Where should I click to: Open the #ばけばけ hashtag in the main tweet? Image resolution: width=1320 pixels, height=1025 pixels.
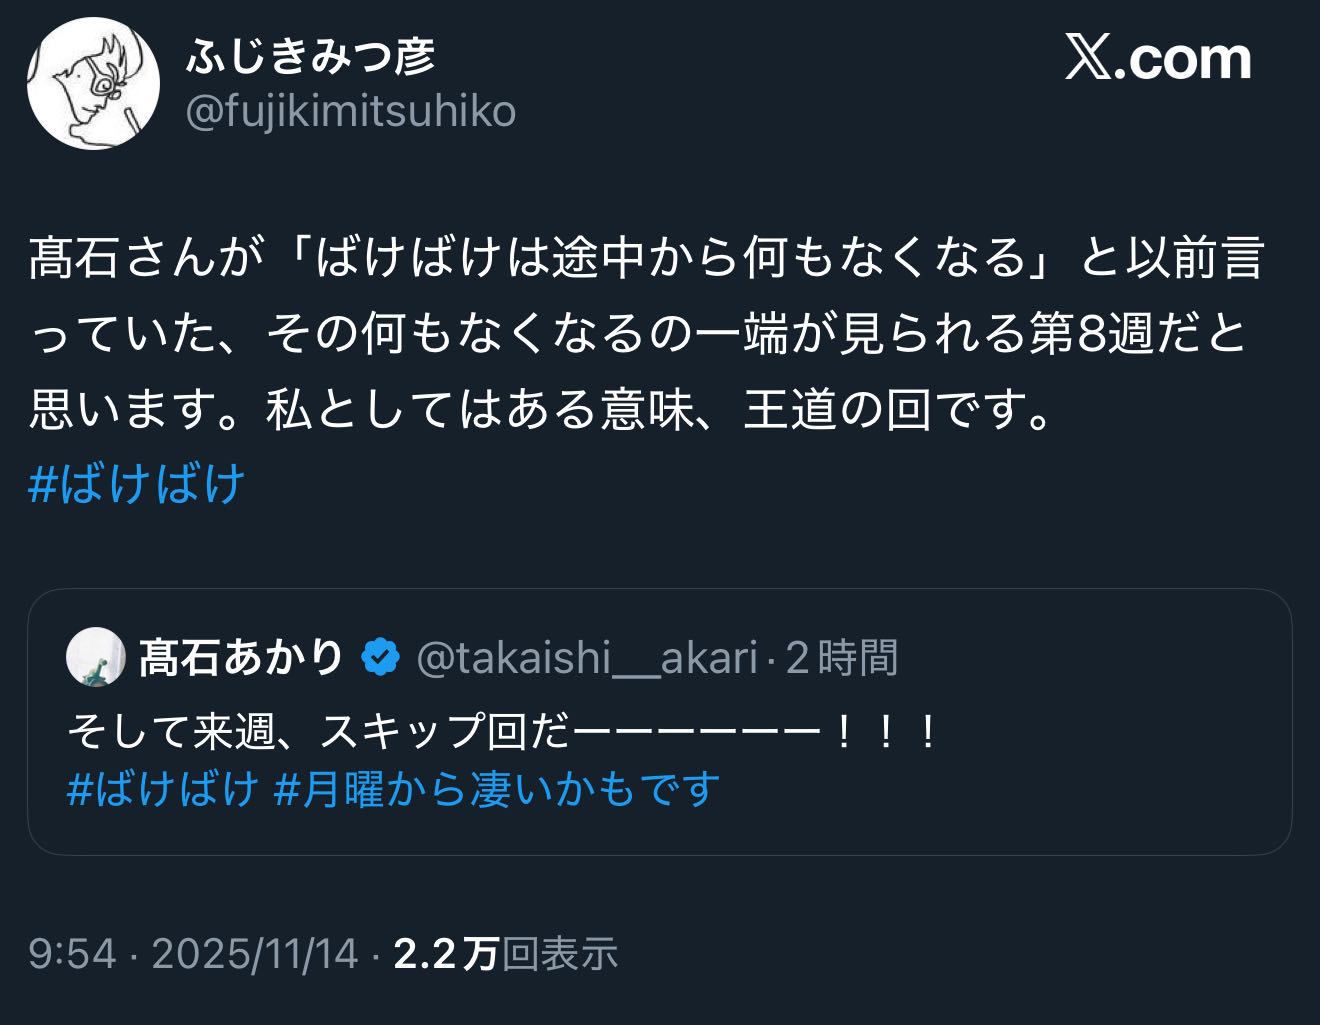coord(136,484)
